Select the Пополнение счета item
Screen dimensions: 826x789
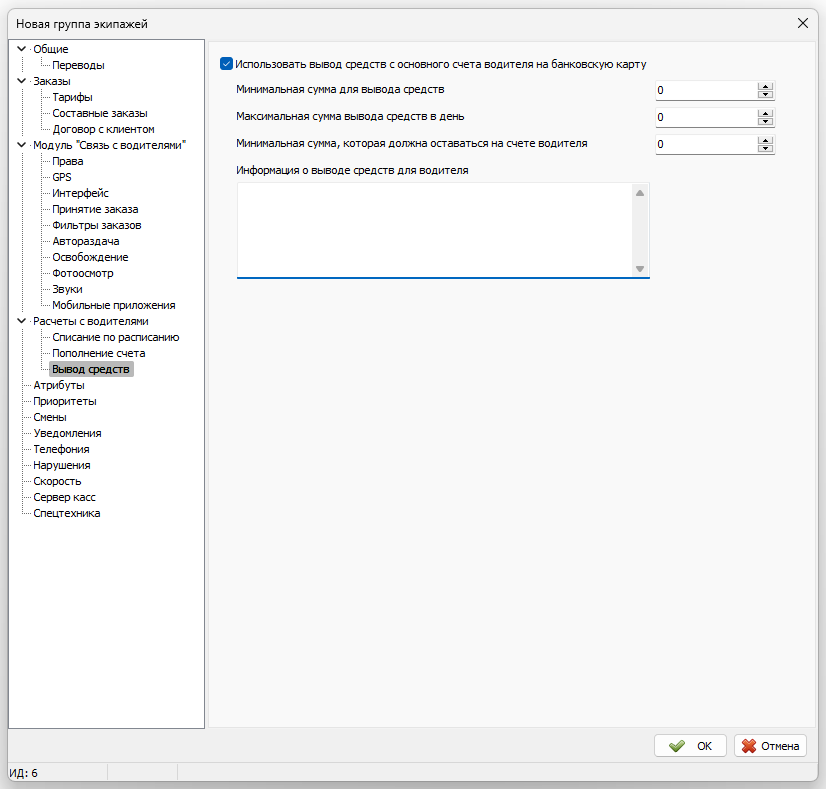pyautogui.click(x=99, y=353)
